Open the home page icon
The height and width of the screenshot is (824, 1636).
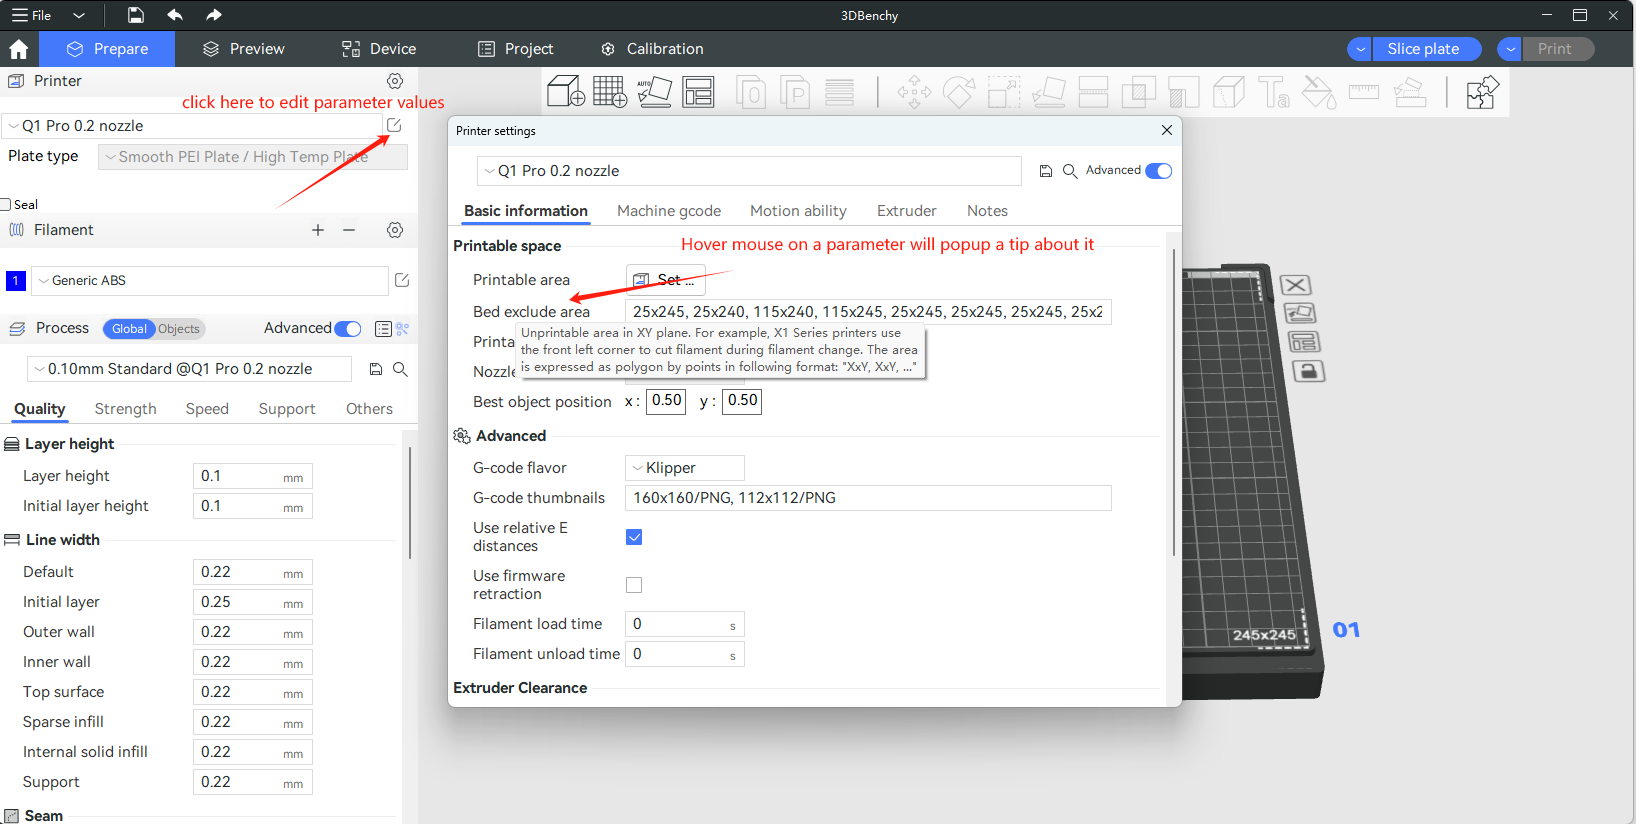coord(19,49)
